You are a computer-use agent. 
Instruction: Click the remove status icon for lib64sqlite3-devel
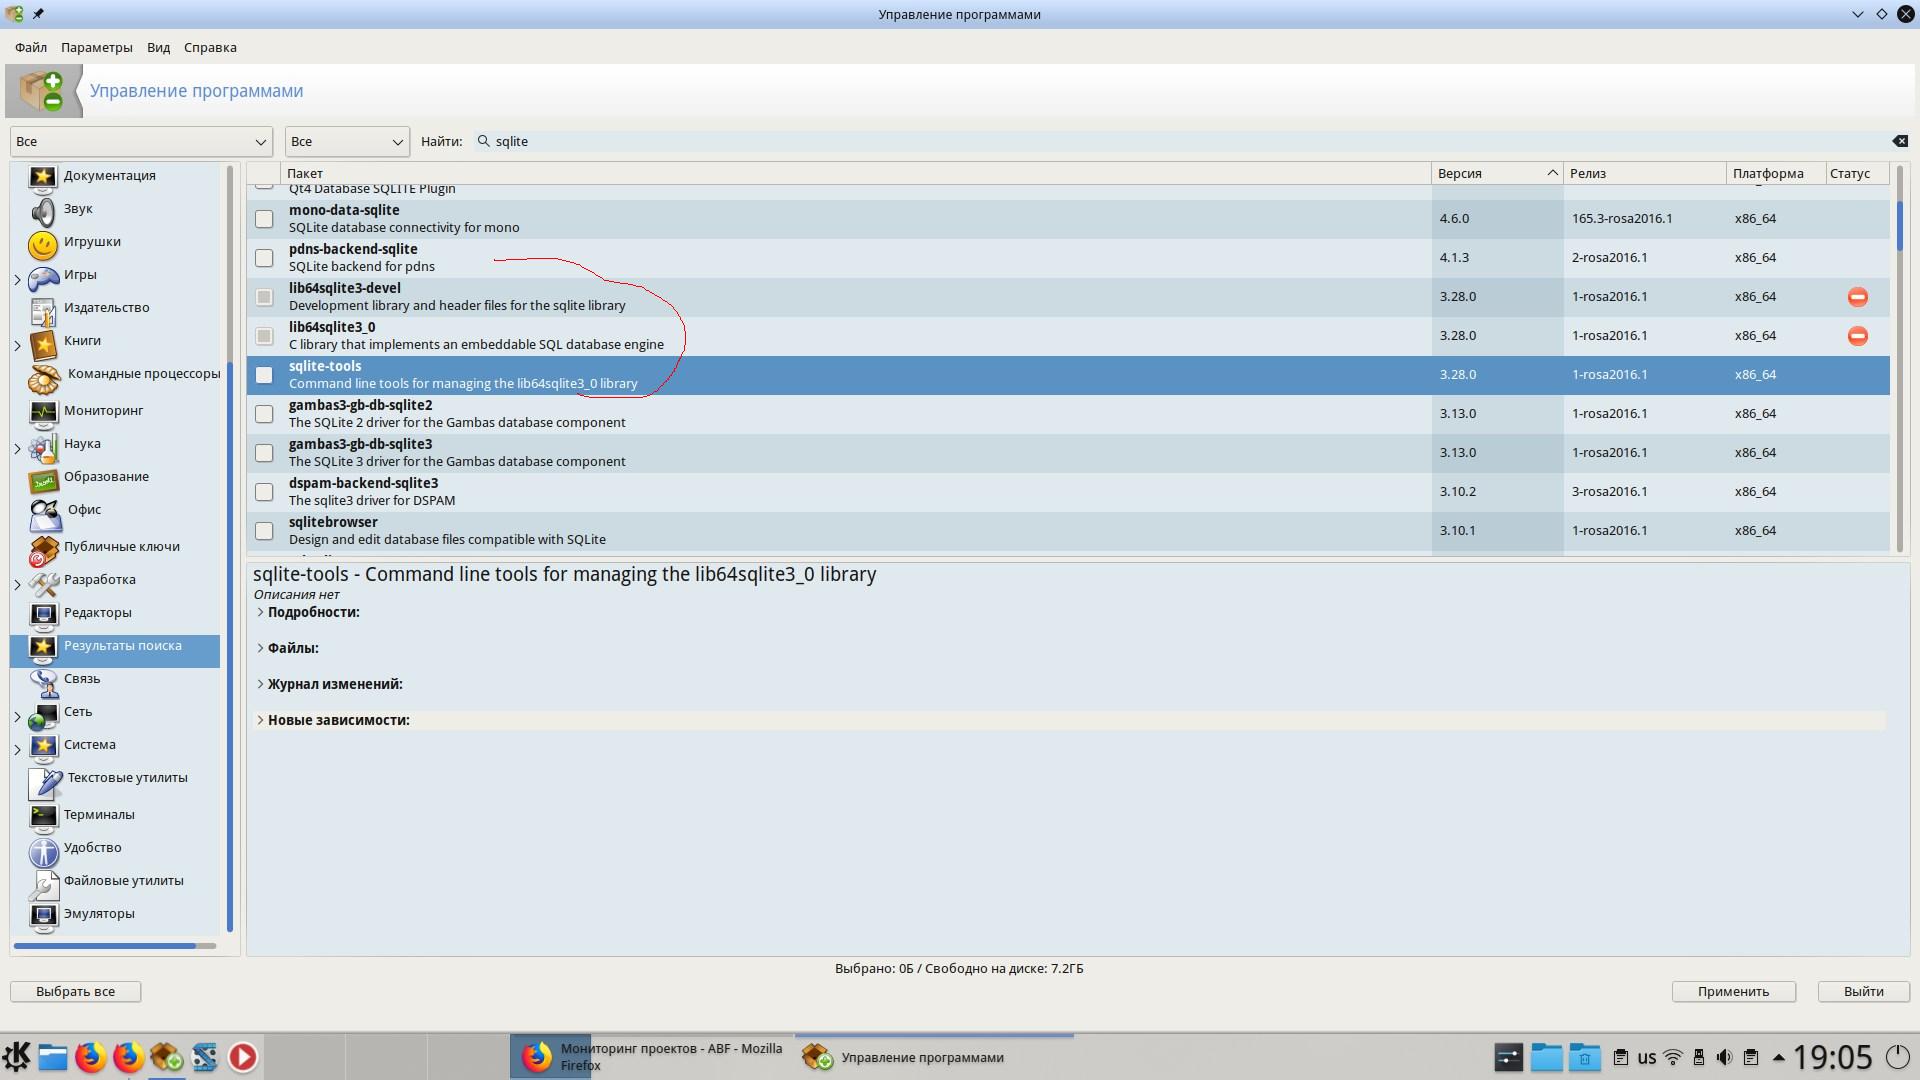tap(1857, 297)
